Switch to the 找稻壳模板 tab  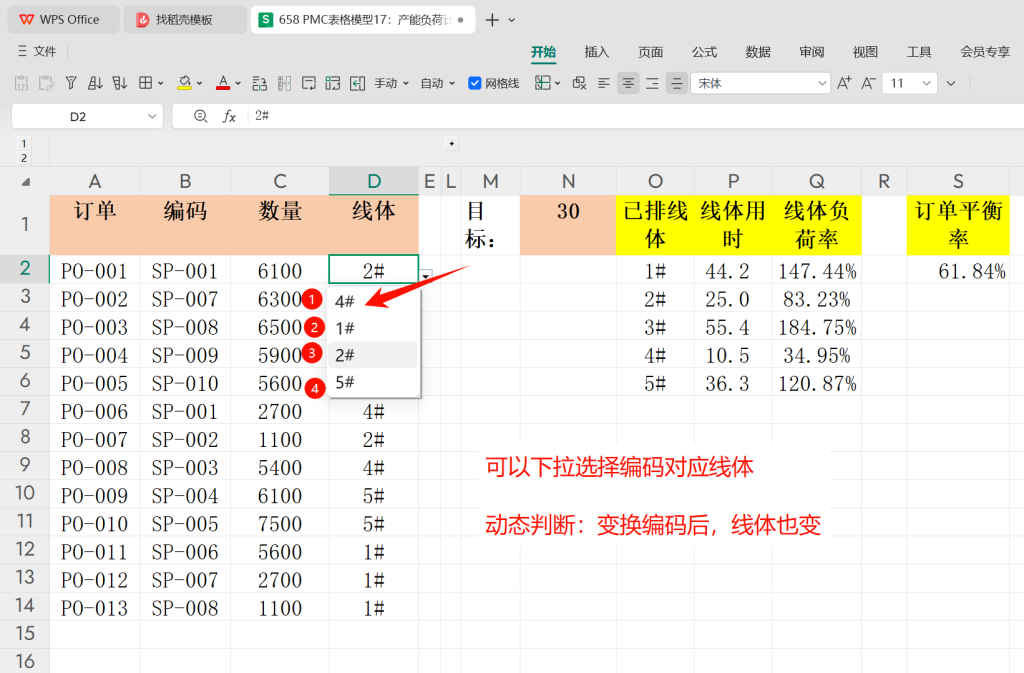[184, 20]
